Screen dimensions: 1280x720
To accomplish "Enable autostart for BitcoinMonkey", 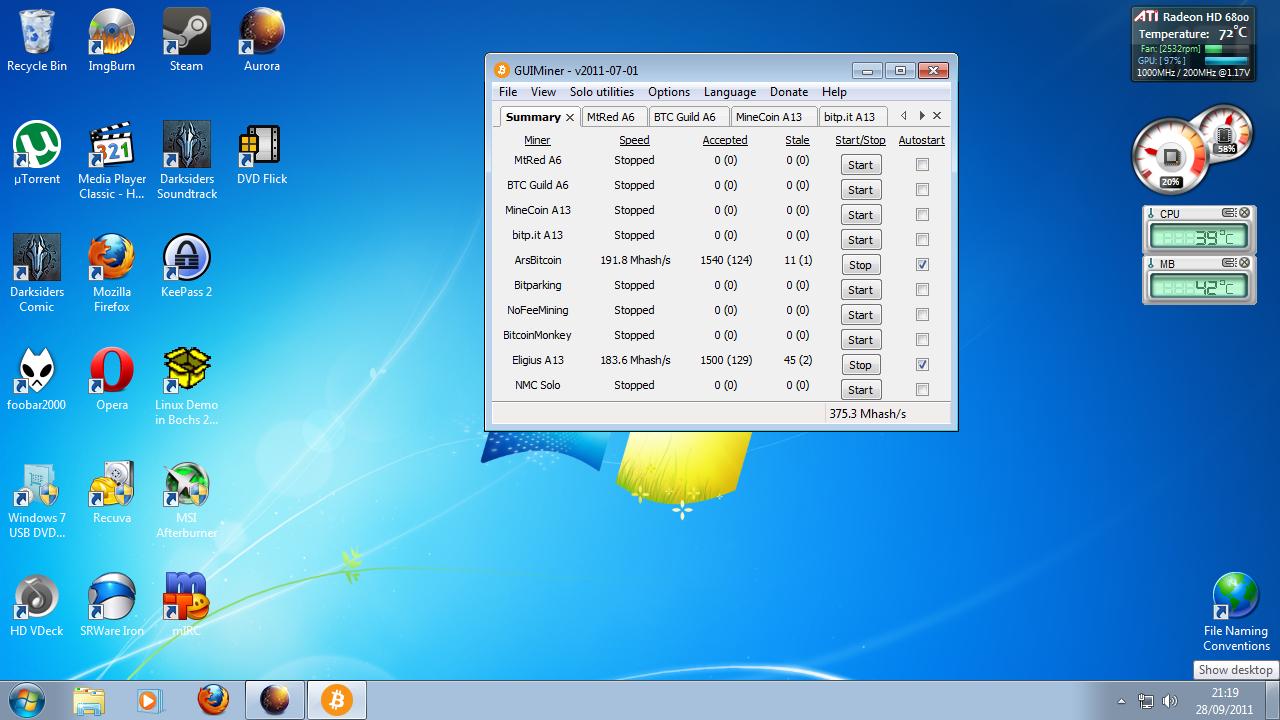I will click(x=922, y=339).
